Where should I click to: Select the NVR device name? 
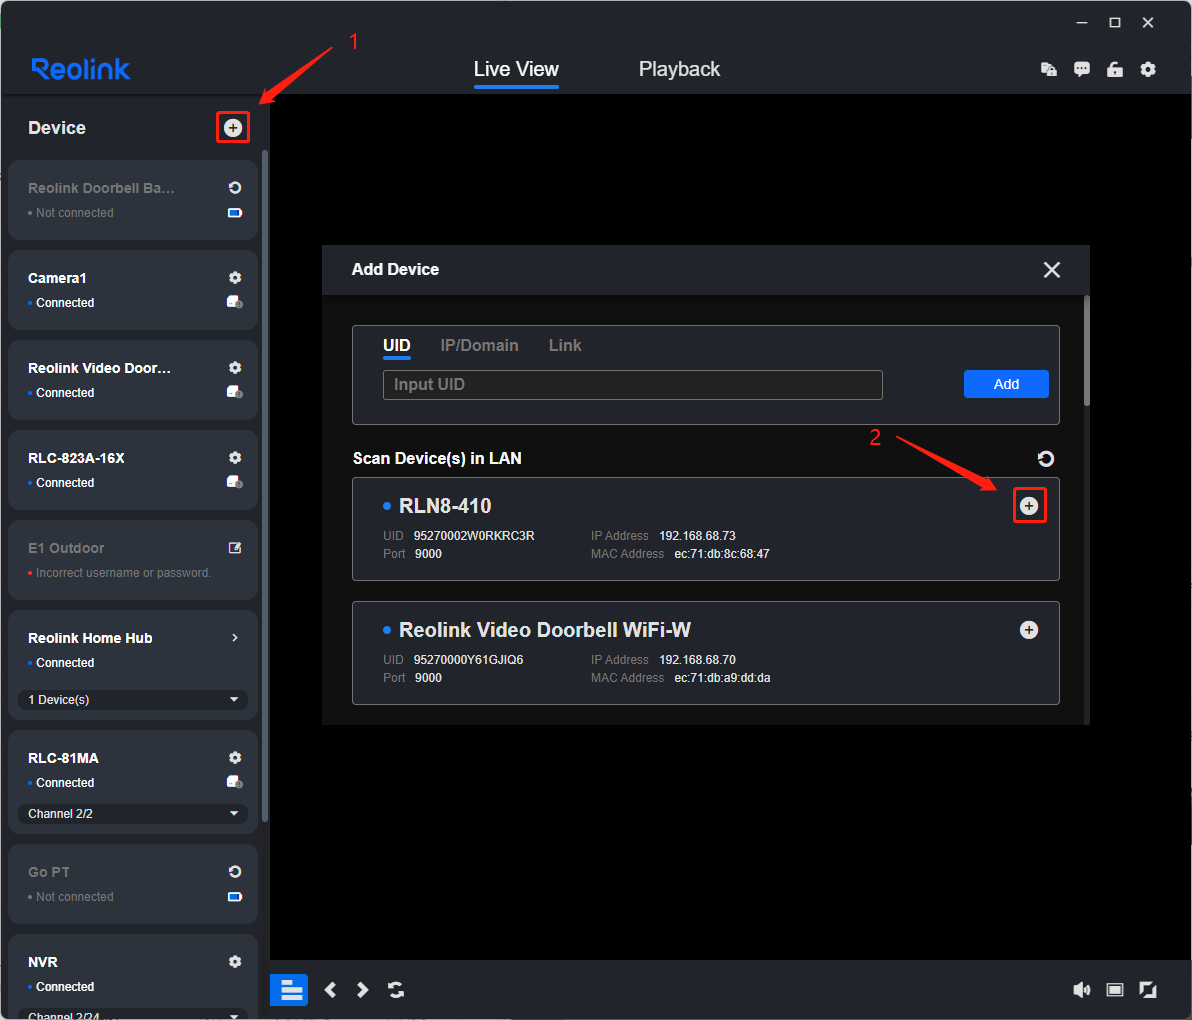point(43,962)
